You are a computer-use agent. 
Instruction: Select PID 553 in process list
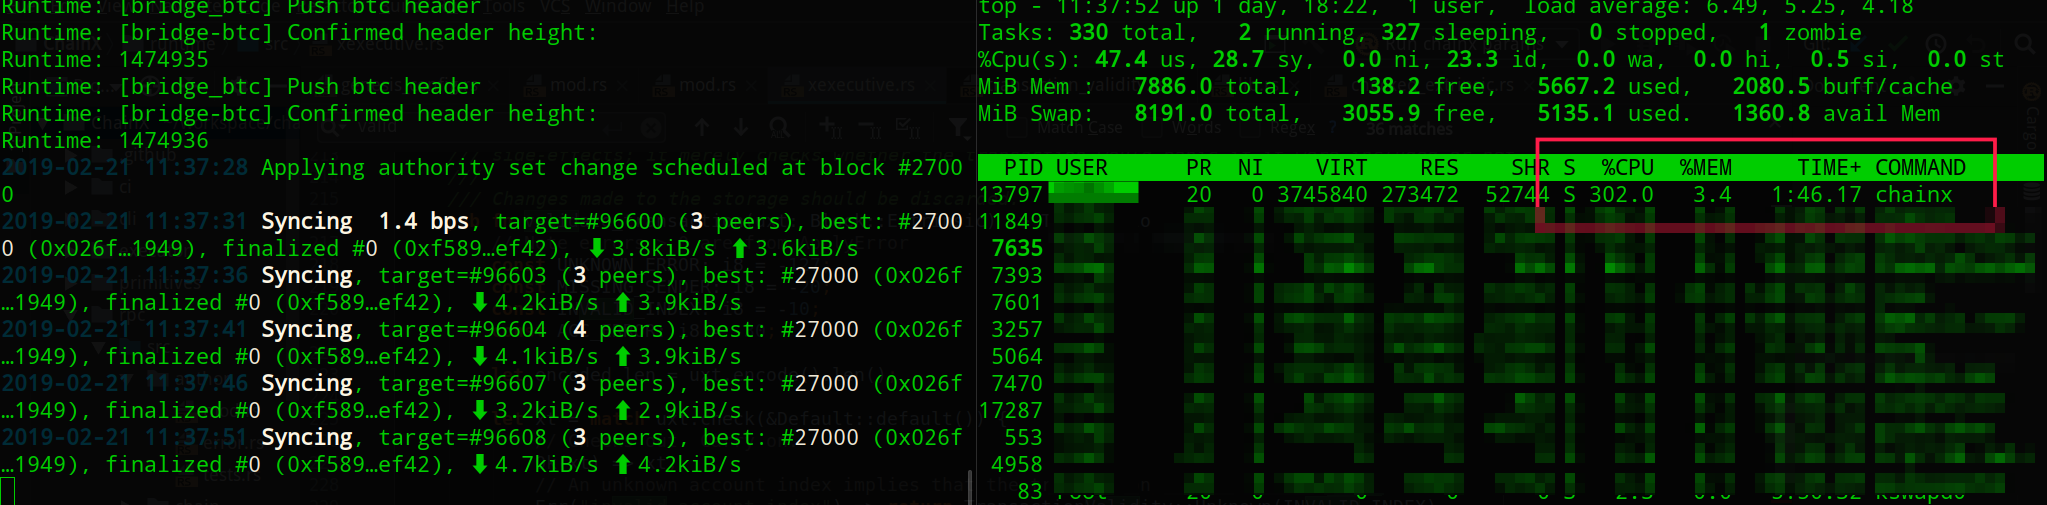(x=1023, y=438)
